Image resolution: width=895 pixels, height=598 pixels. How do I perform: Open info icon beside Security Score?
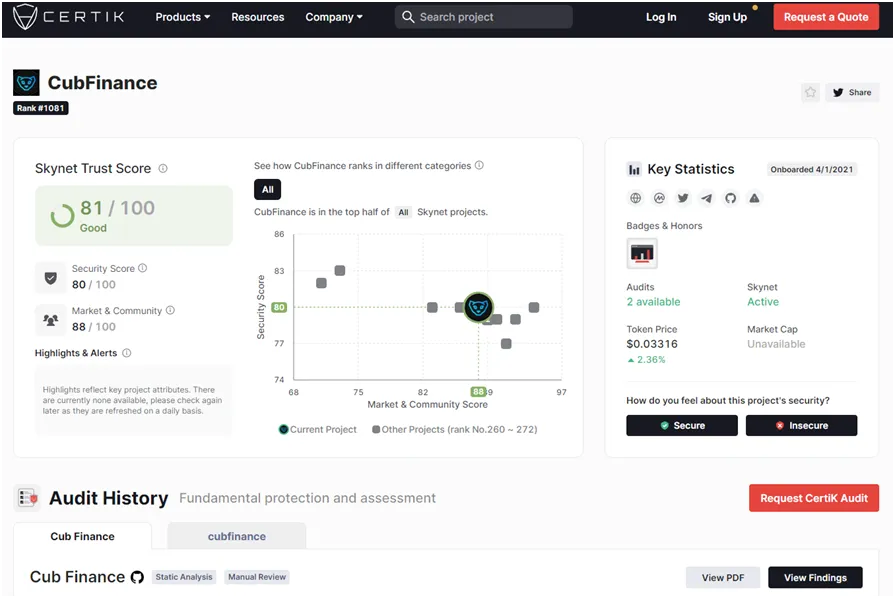click(x=143, y=268)
